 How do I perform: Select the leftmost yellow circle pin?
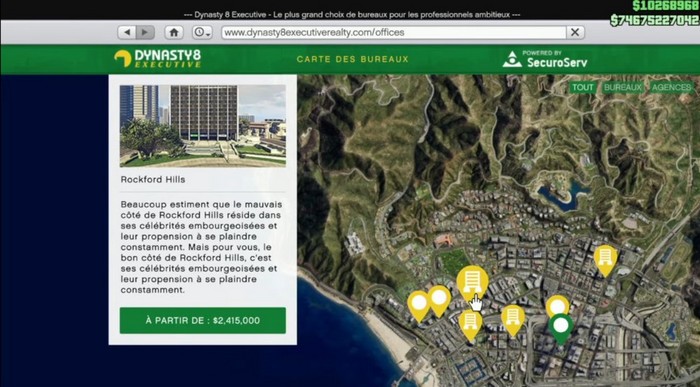point(419,305)
